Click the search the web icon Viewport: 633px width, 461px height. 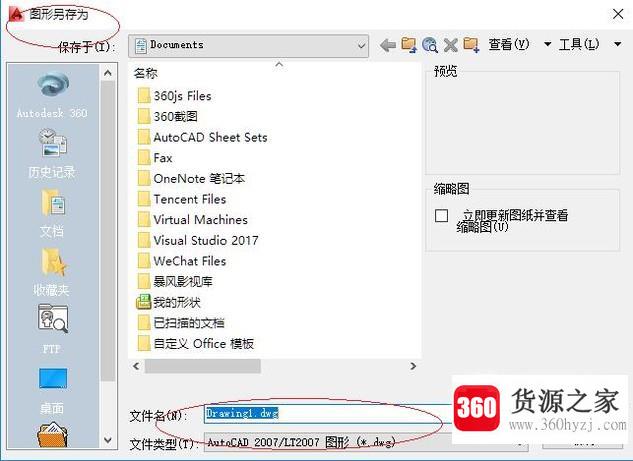(430, 45)
